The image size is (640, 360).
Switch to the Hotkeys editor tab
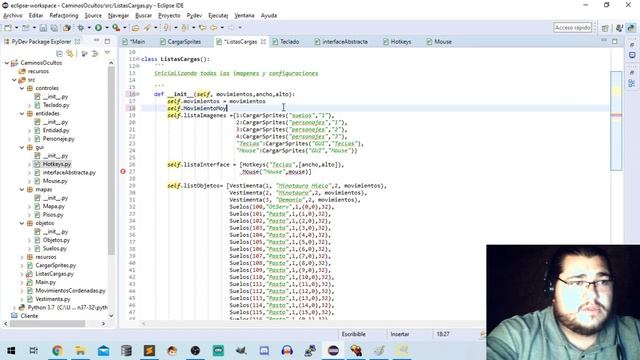(397, 42)
